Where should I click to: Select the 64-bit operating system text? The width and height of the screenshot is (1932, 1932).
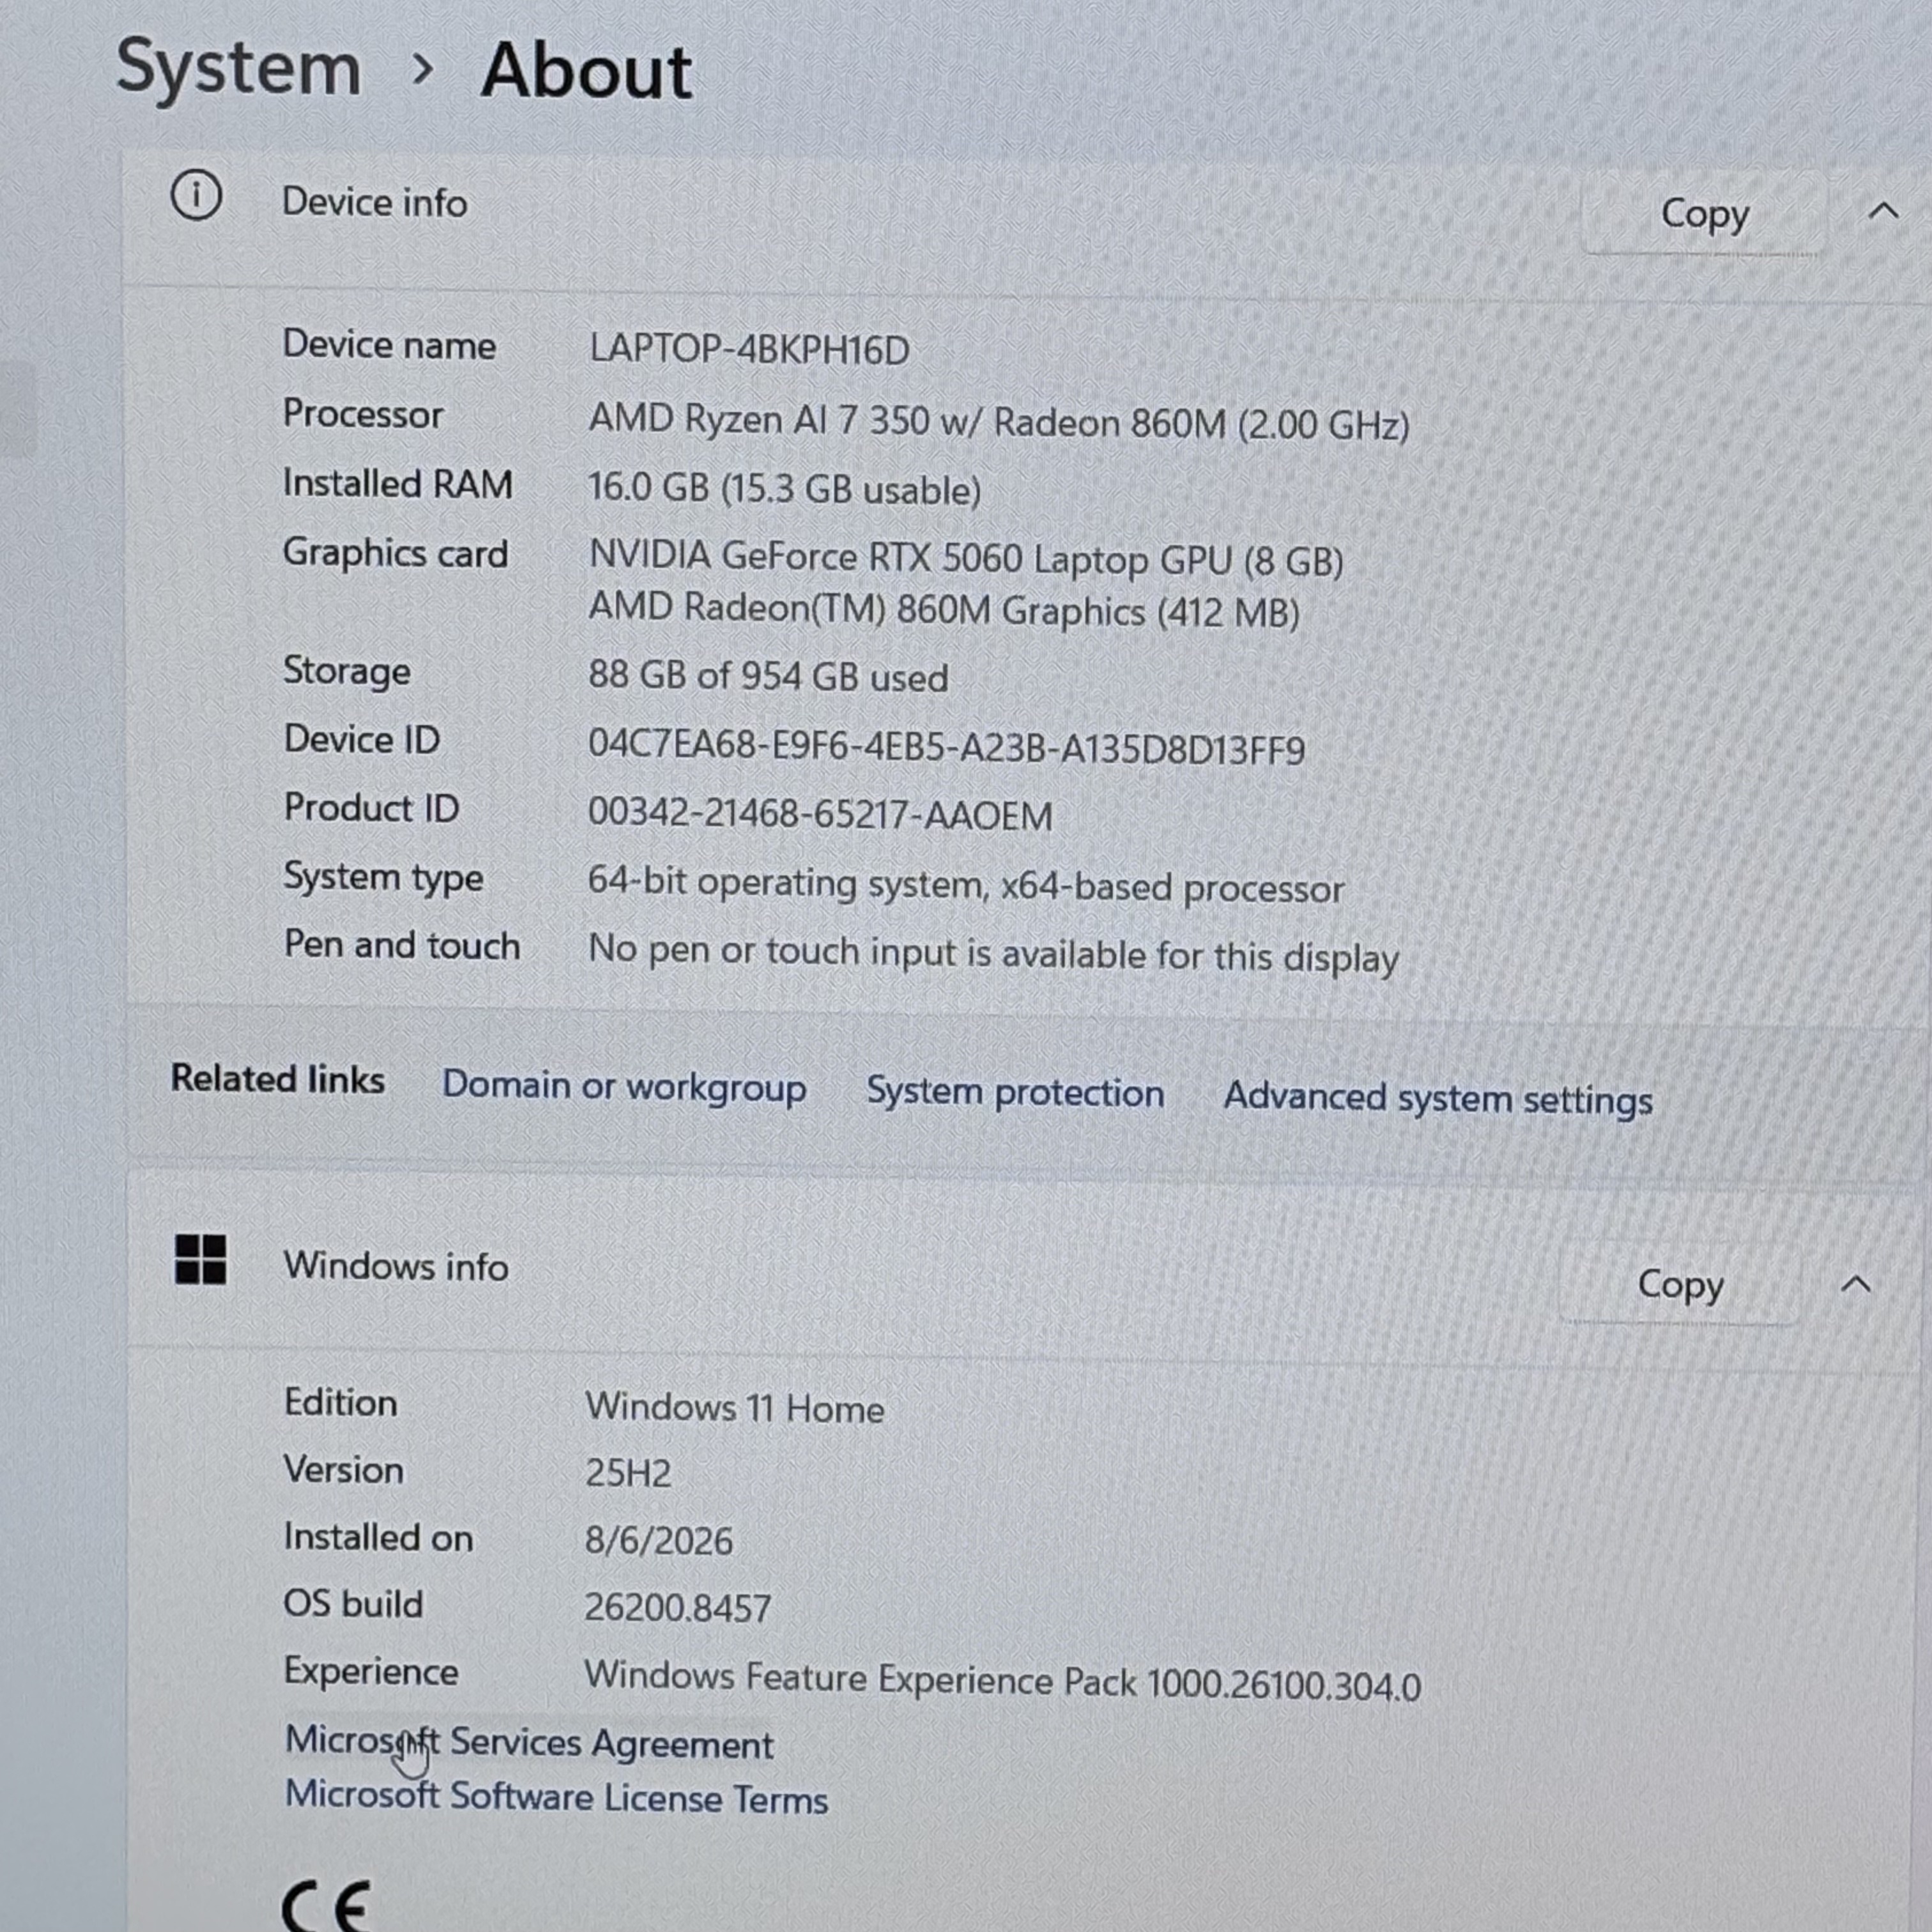tap(965, 886)
